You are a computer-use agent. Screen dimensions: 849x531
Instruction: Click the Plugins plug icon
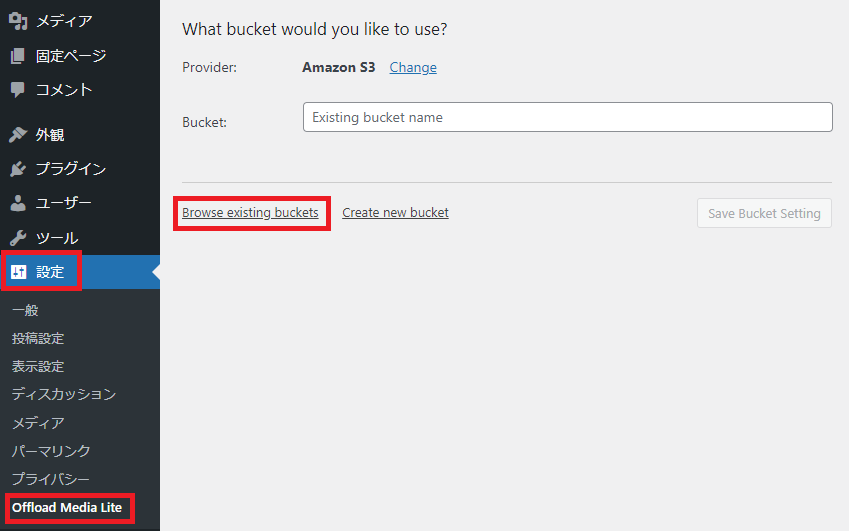(x=18, y=169)
